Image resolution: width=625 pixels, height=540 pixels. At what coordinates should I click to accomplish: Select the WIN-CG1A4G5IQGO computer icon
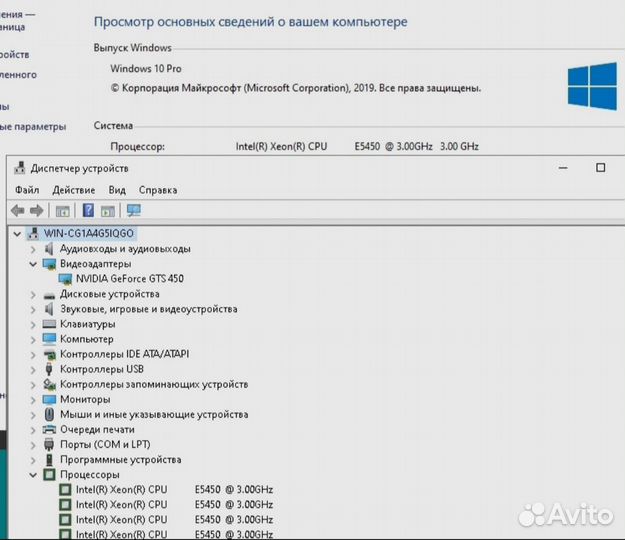[33, 233]
